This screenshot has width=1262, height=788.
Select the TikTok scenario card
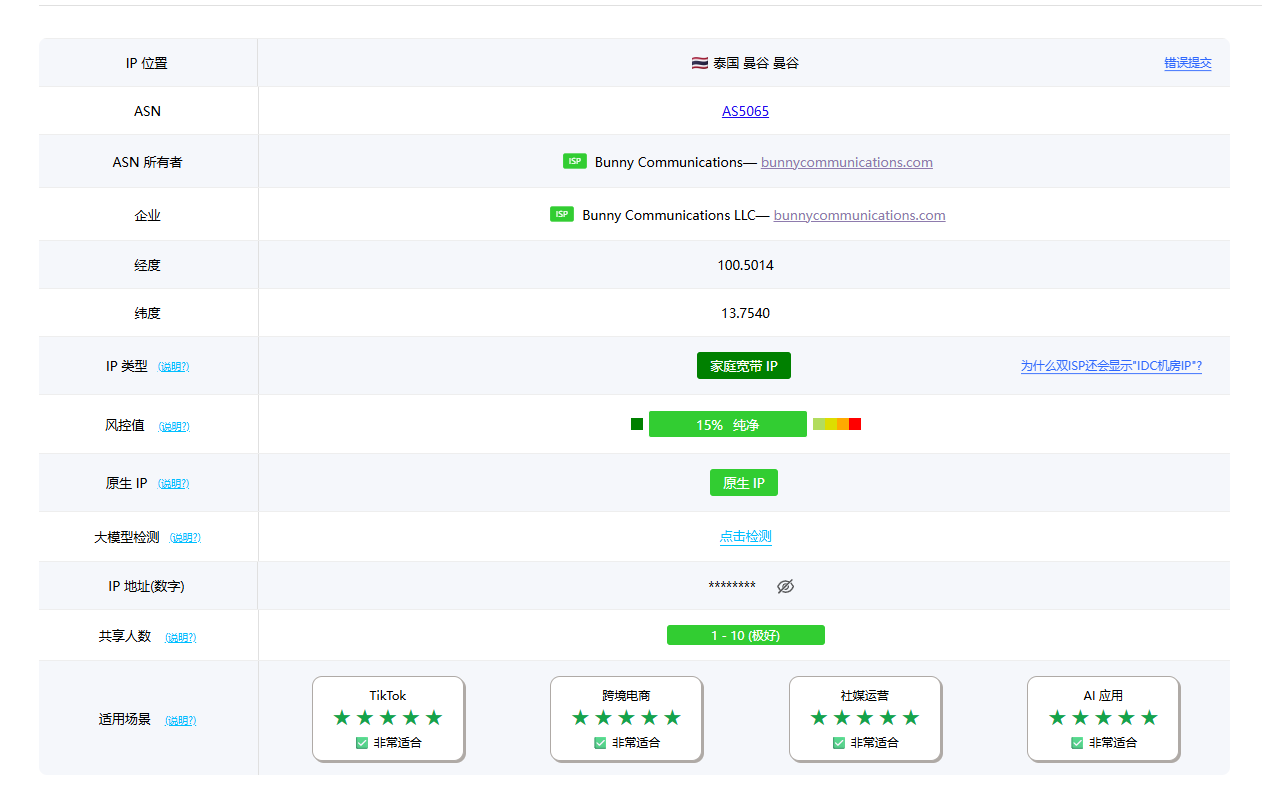388,718
